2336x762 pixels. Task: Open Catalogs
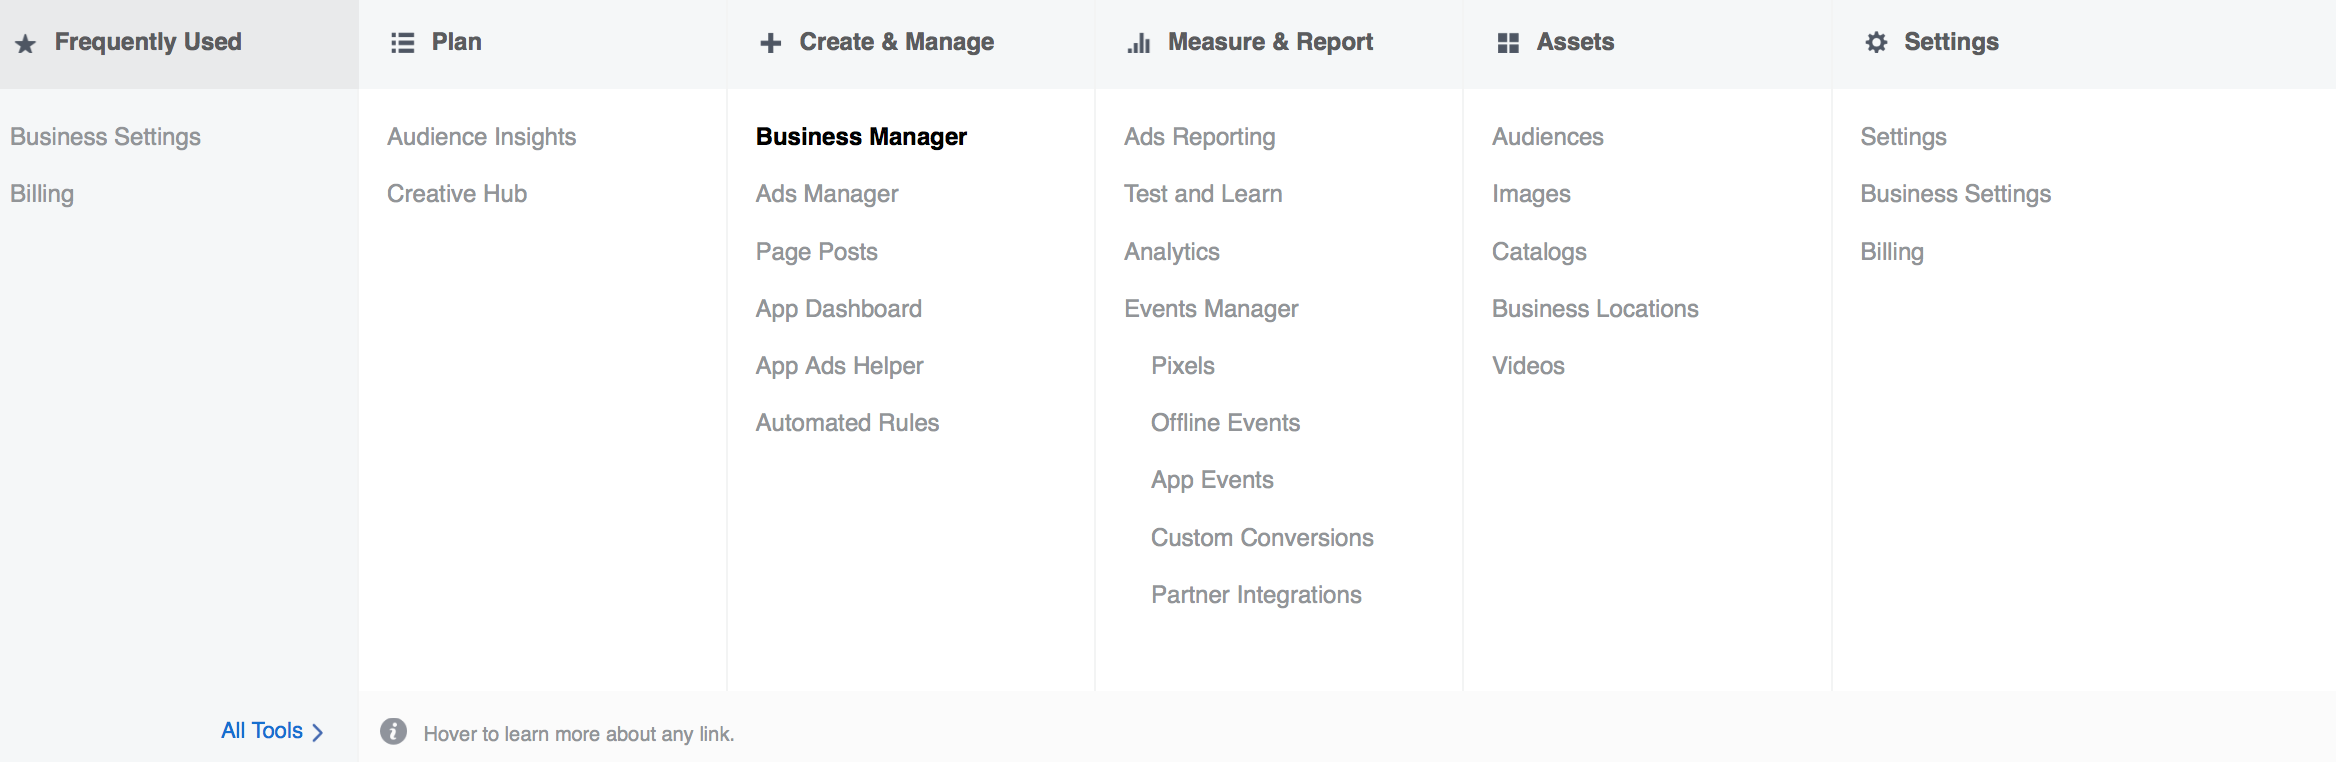pos(1539,252)
